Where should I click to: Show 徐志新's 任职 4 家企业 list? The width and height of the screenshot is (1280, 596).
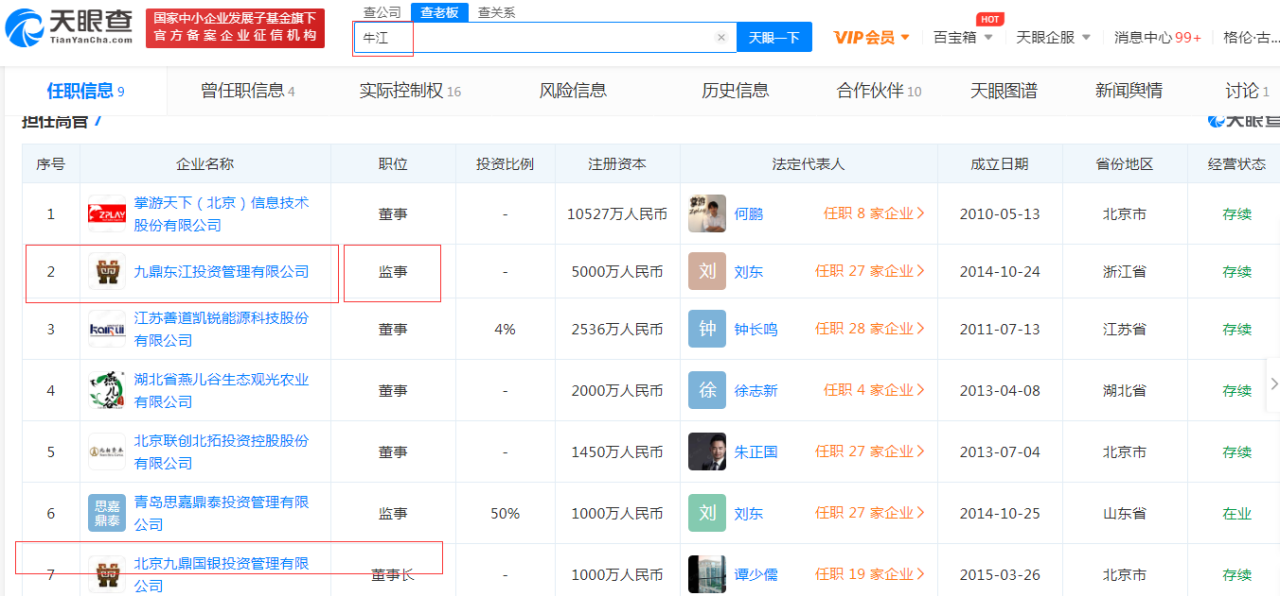click(874, 390)
